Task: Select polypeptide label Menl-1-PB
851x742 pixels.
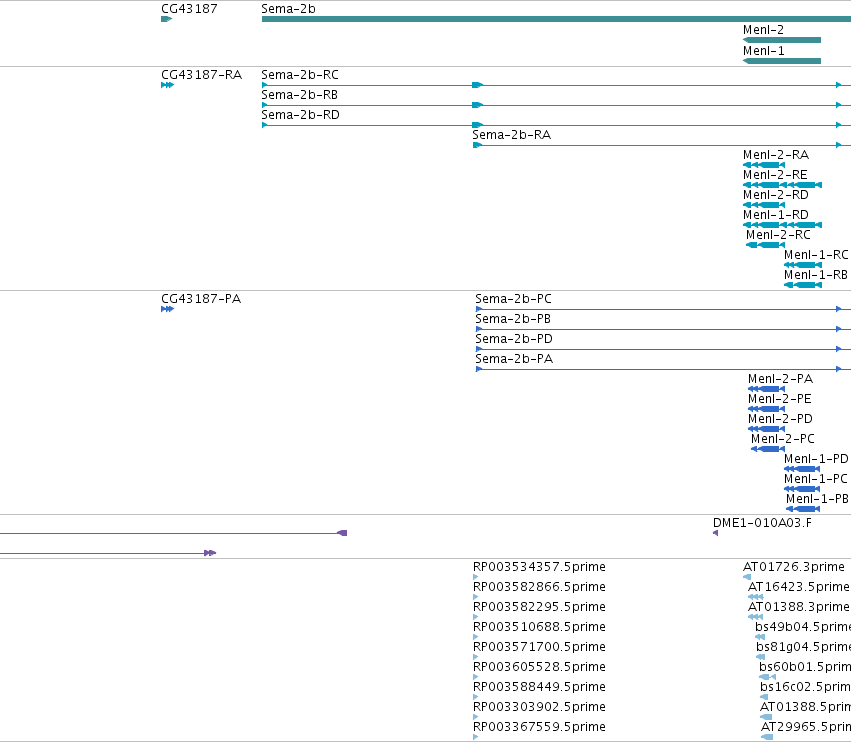Action: pyautogui.click(x=817, y=499)
